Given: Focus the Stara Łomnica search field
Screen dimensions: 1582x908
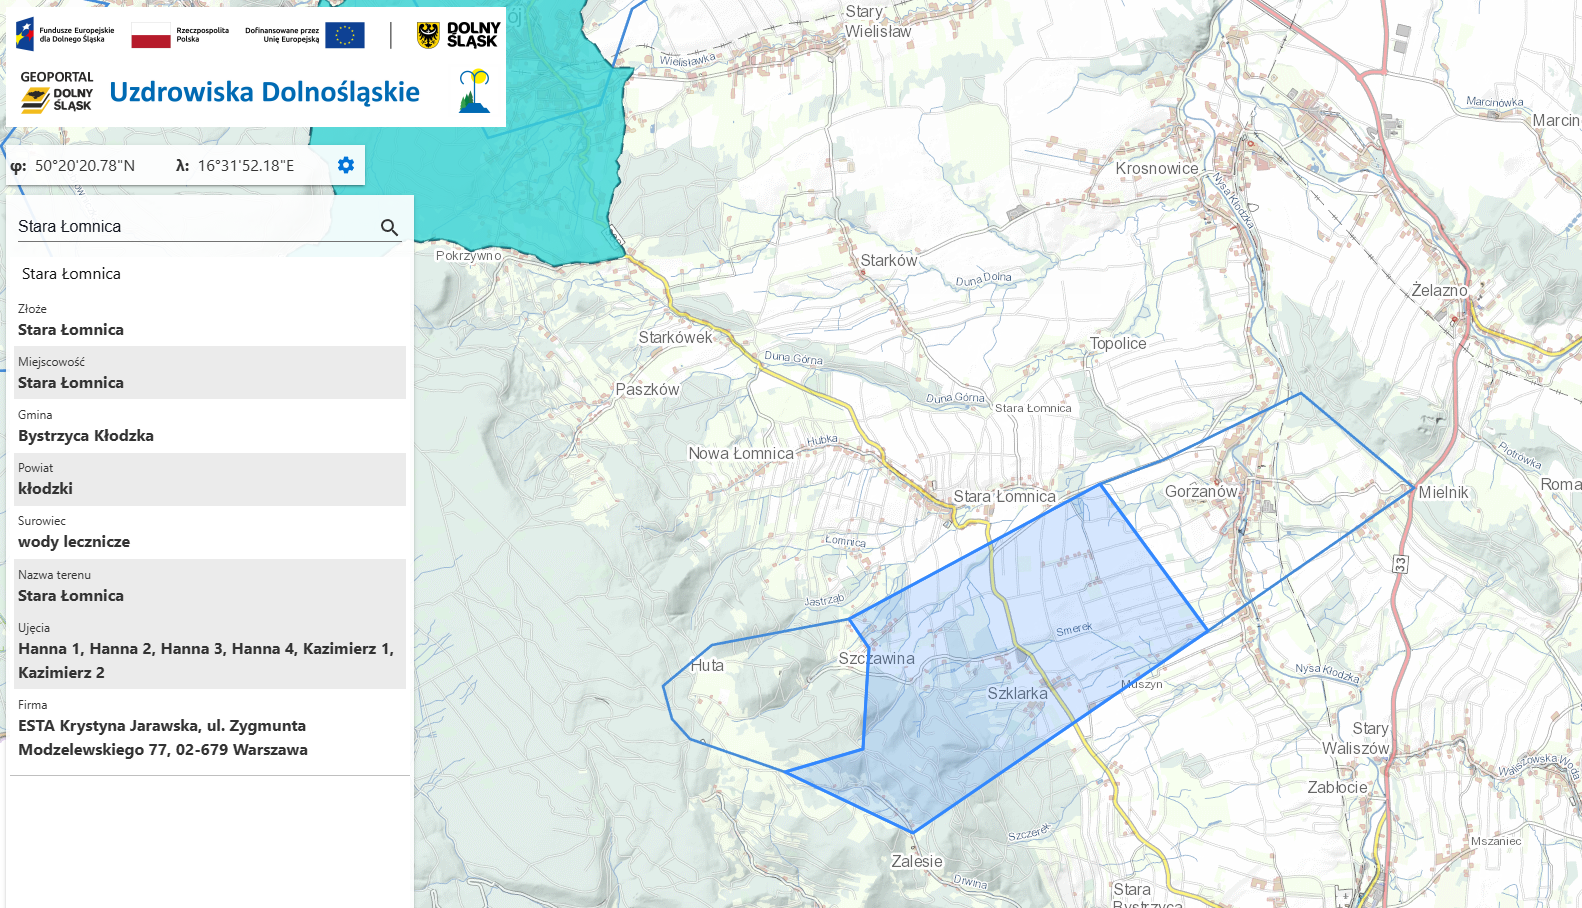Looking at the screenshot, I should point(195,227).
